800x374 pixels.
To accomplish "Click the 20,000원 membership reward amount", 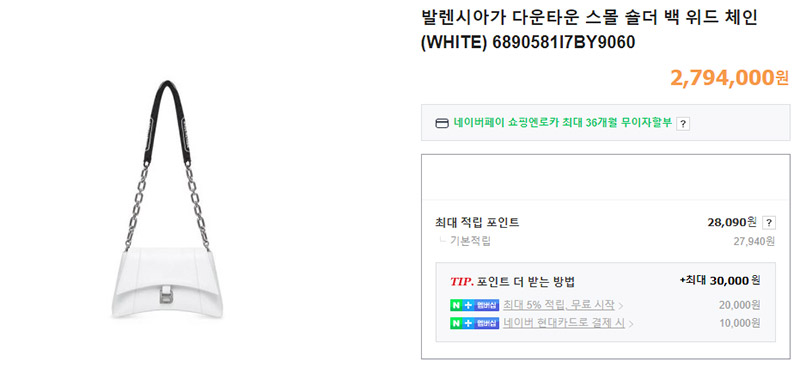I will click(740, 305).
